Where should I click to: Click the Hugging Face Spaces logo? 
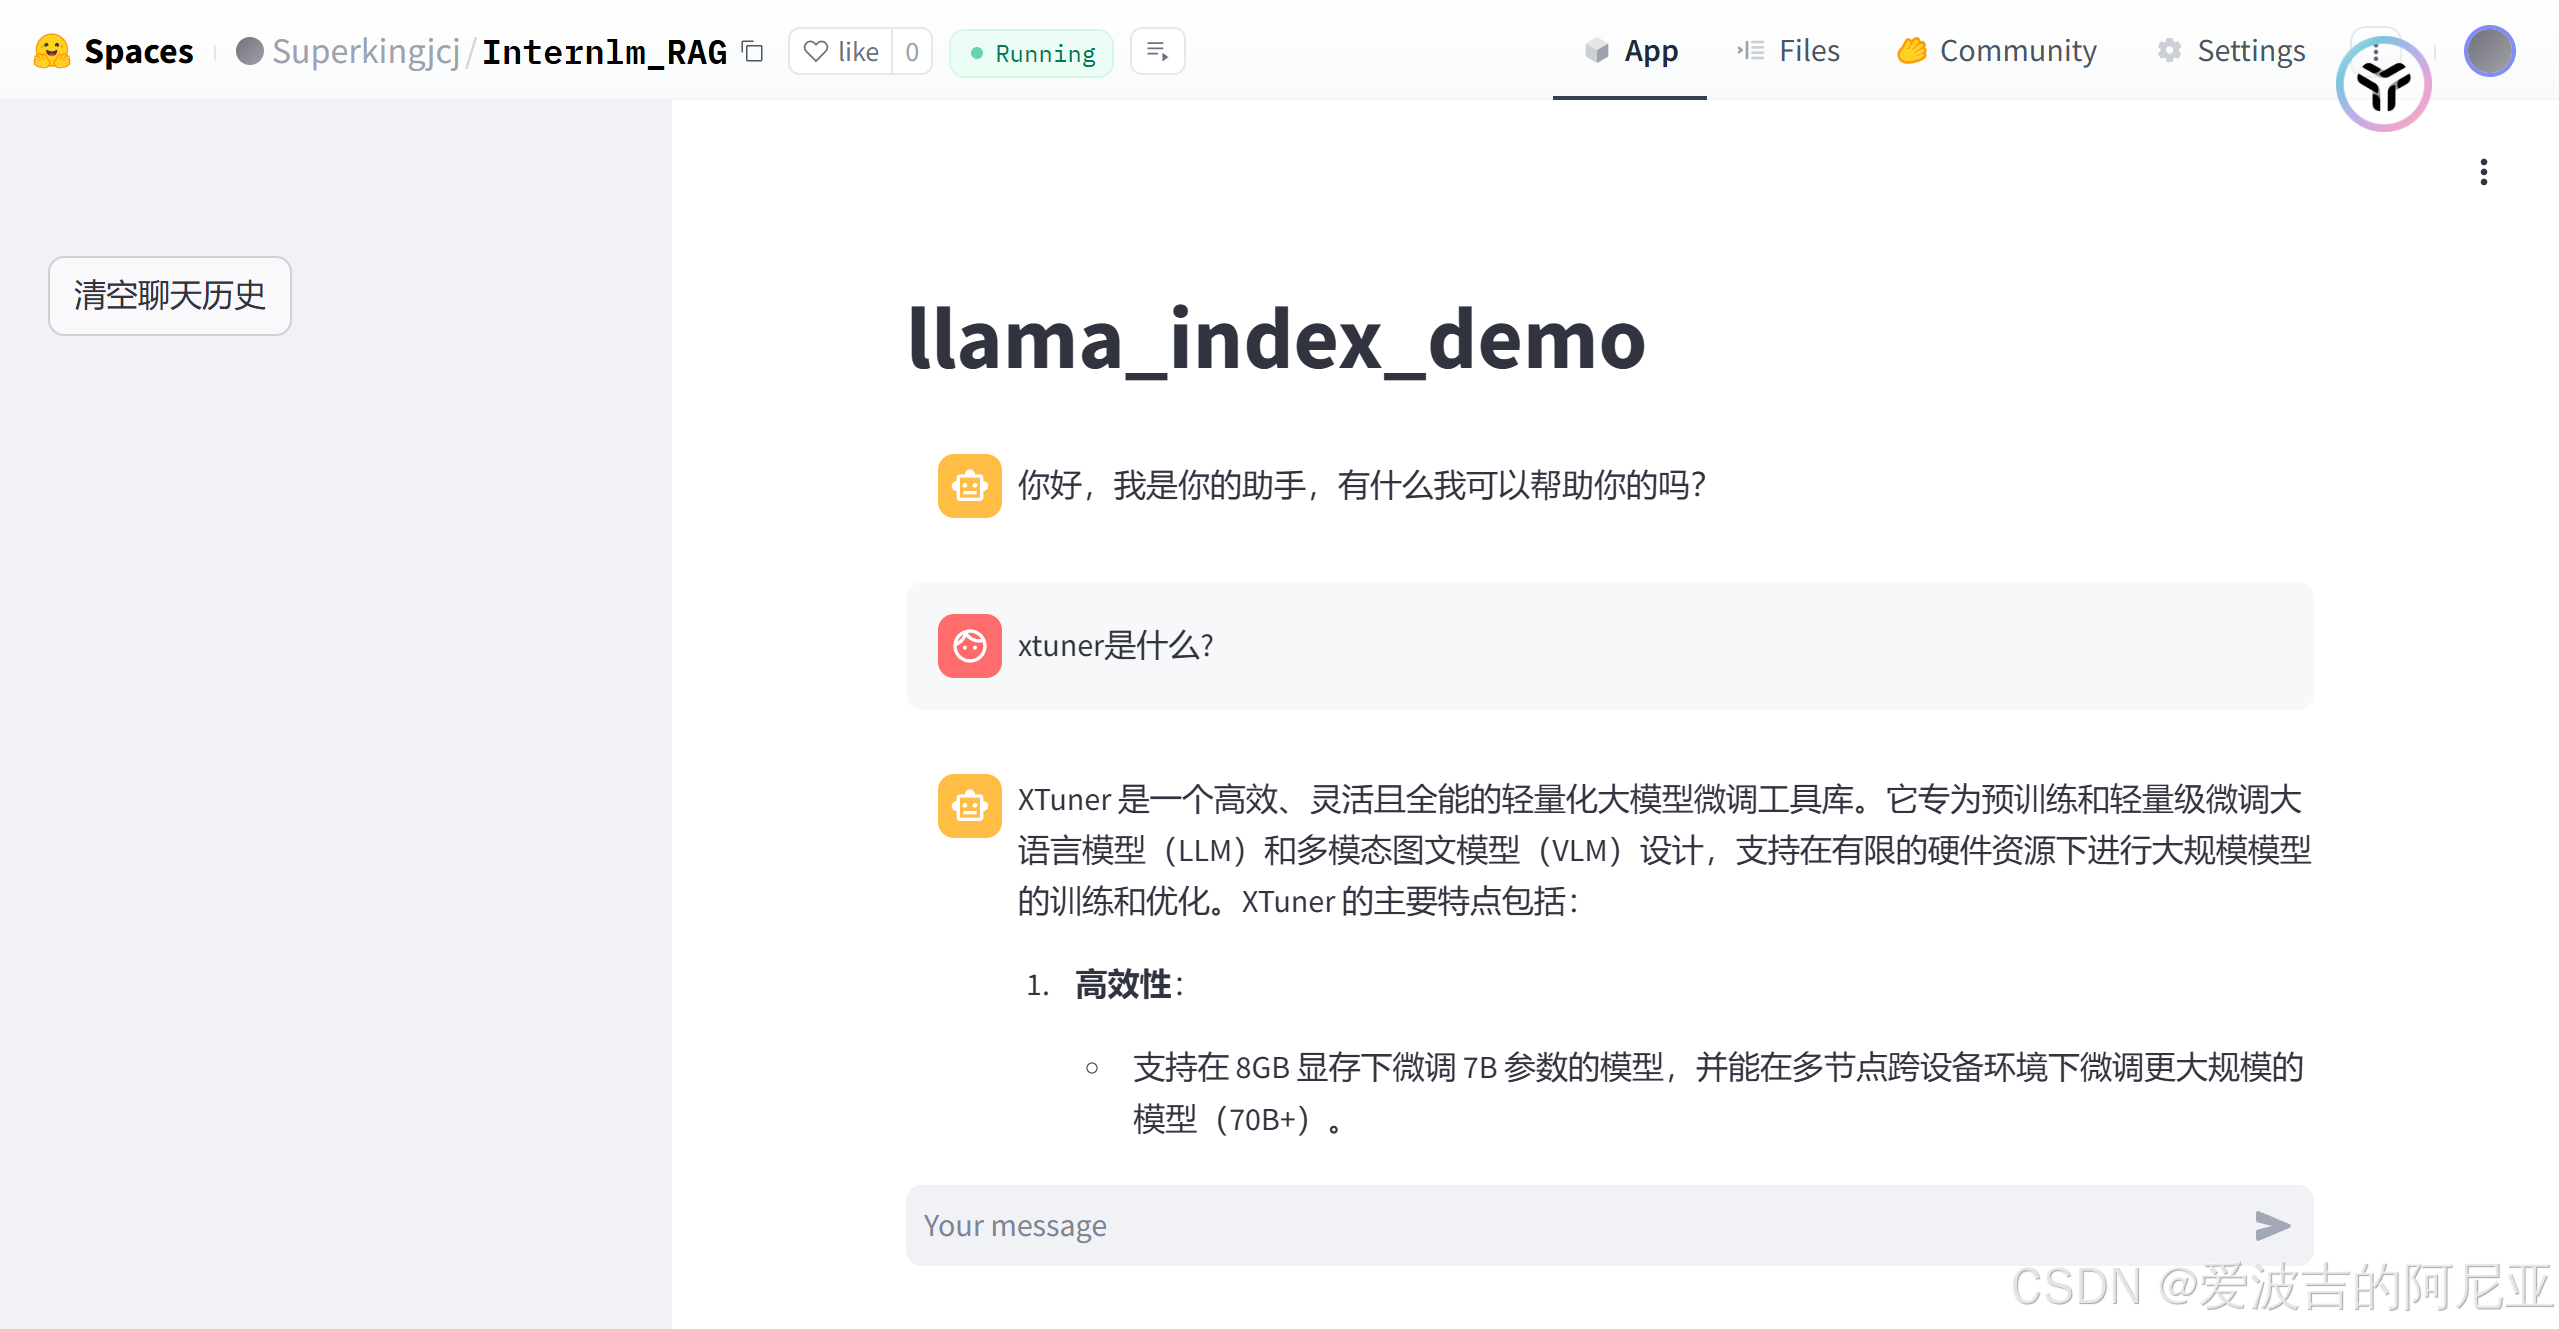coord(52,51)
